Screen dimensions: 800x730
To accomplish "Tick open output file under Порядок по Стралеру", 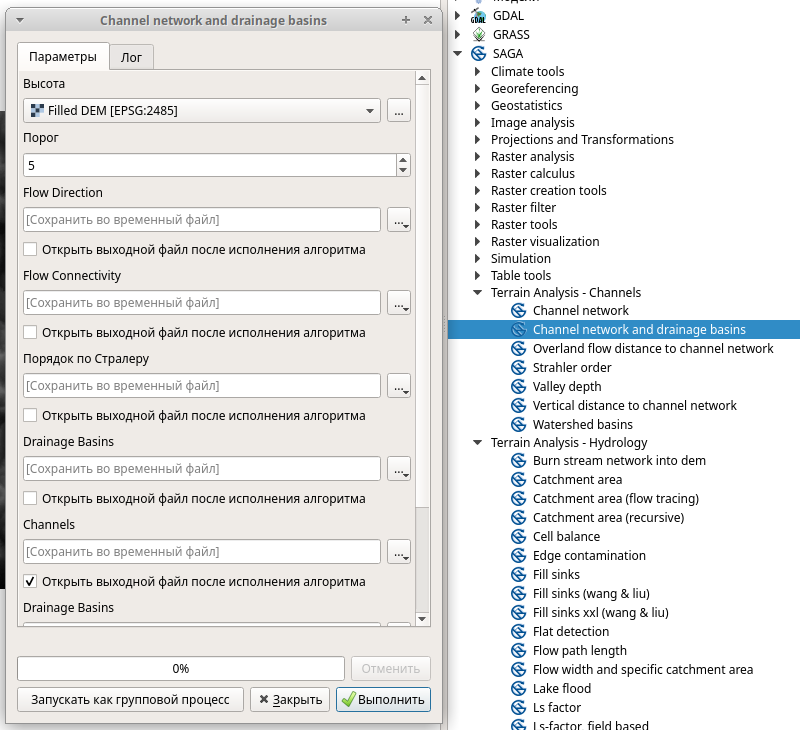I will pos(31,415).
